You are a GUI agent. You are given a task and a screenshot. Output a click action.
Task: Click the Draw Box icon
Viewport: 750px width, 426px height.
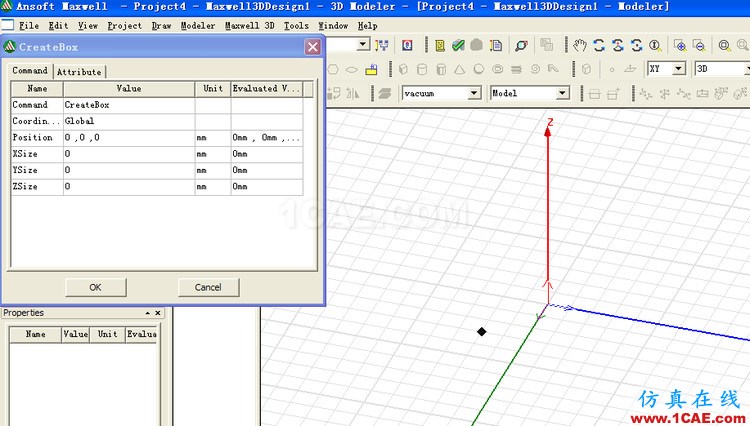point(403,69)
